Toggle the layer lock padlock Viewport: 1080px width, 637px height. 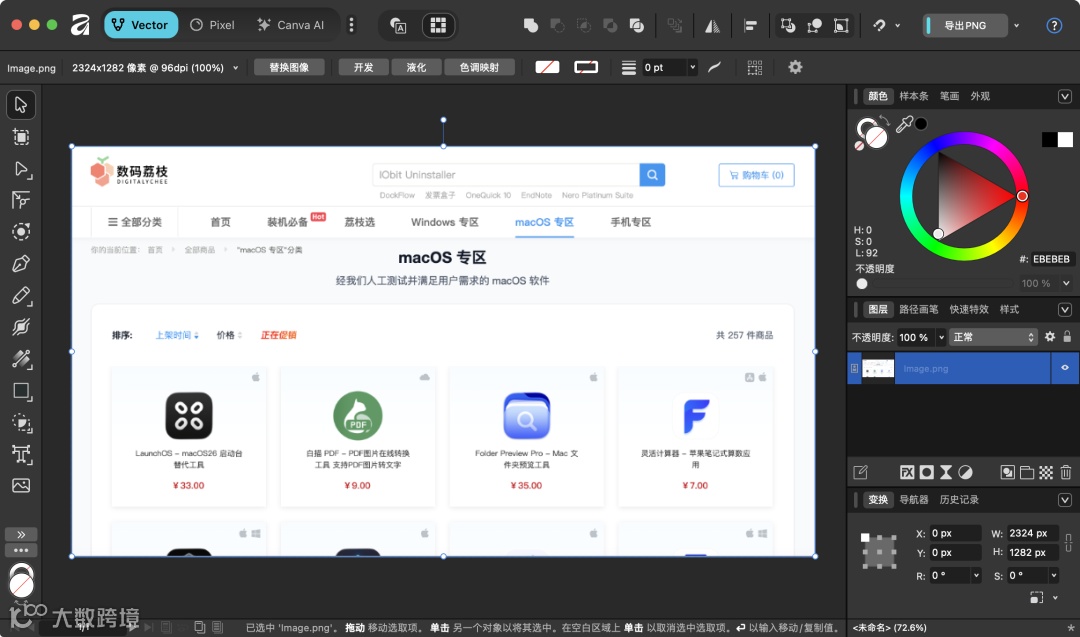click(1067, 337)
